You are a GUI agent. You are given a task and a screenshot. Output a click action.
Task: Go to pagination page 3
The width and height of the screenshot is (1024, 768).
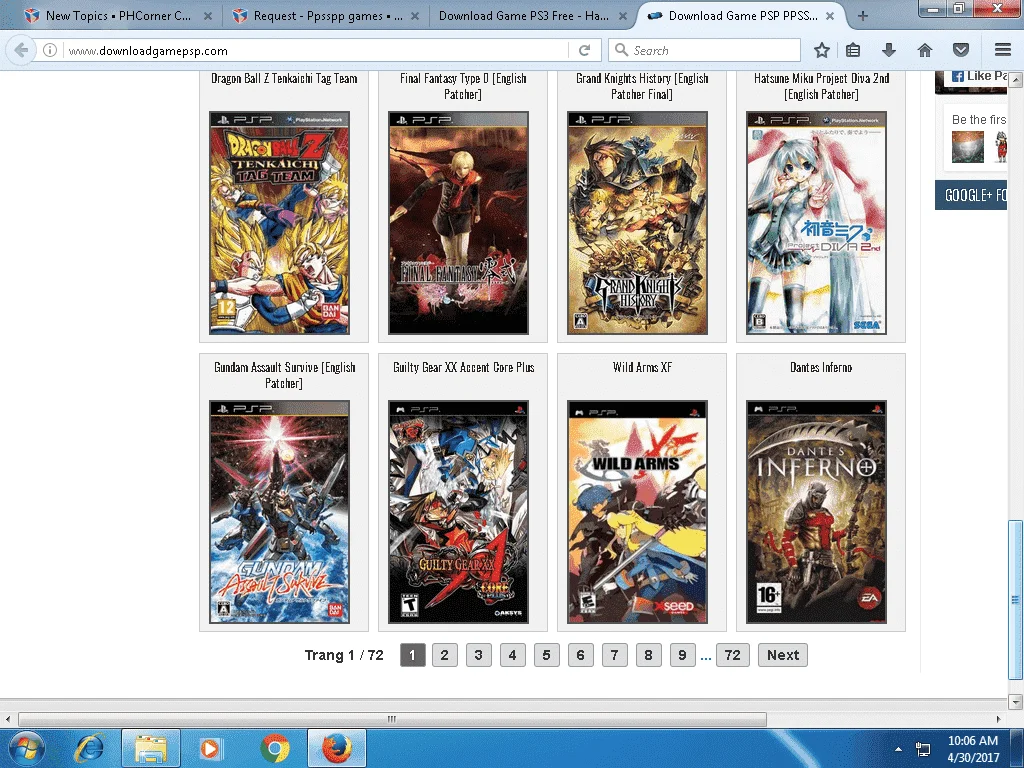click(479, 655)
